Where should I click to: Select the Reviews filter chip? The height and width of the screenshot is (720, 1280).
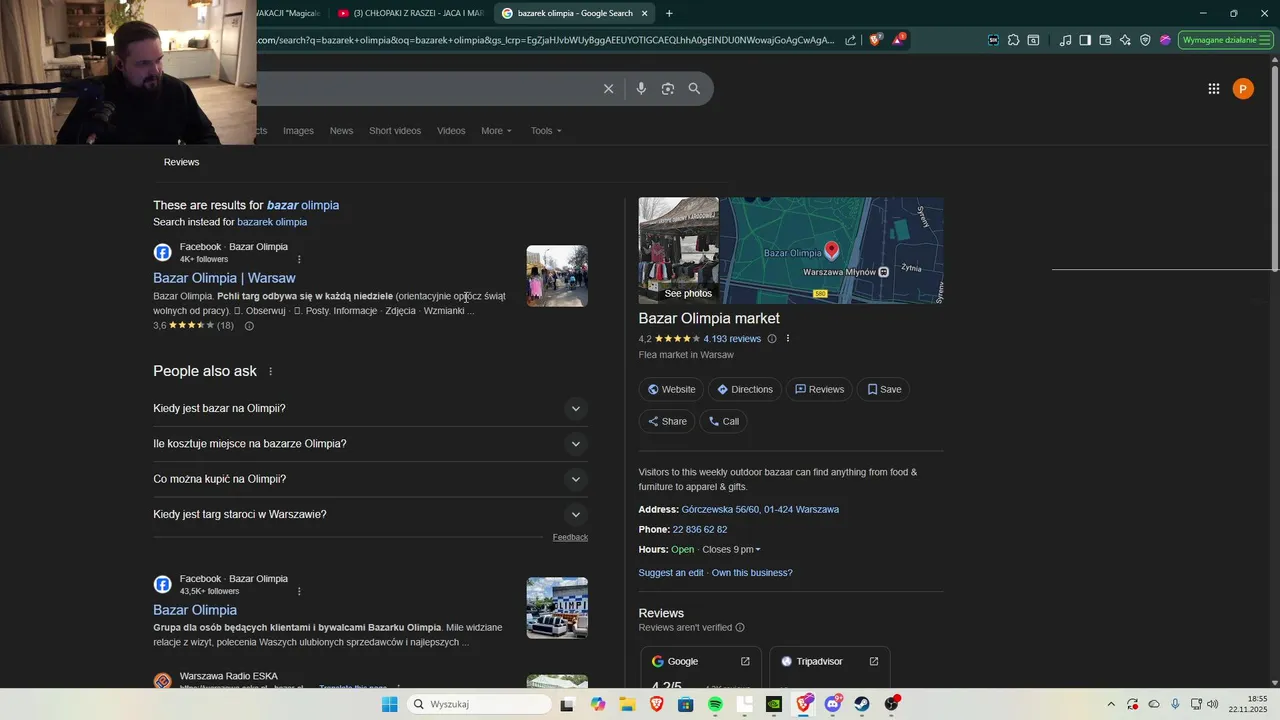point(181,162)
